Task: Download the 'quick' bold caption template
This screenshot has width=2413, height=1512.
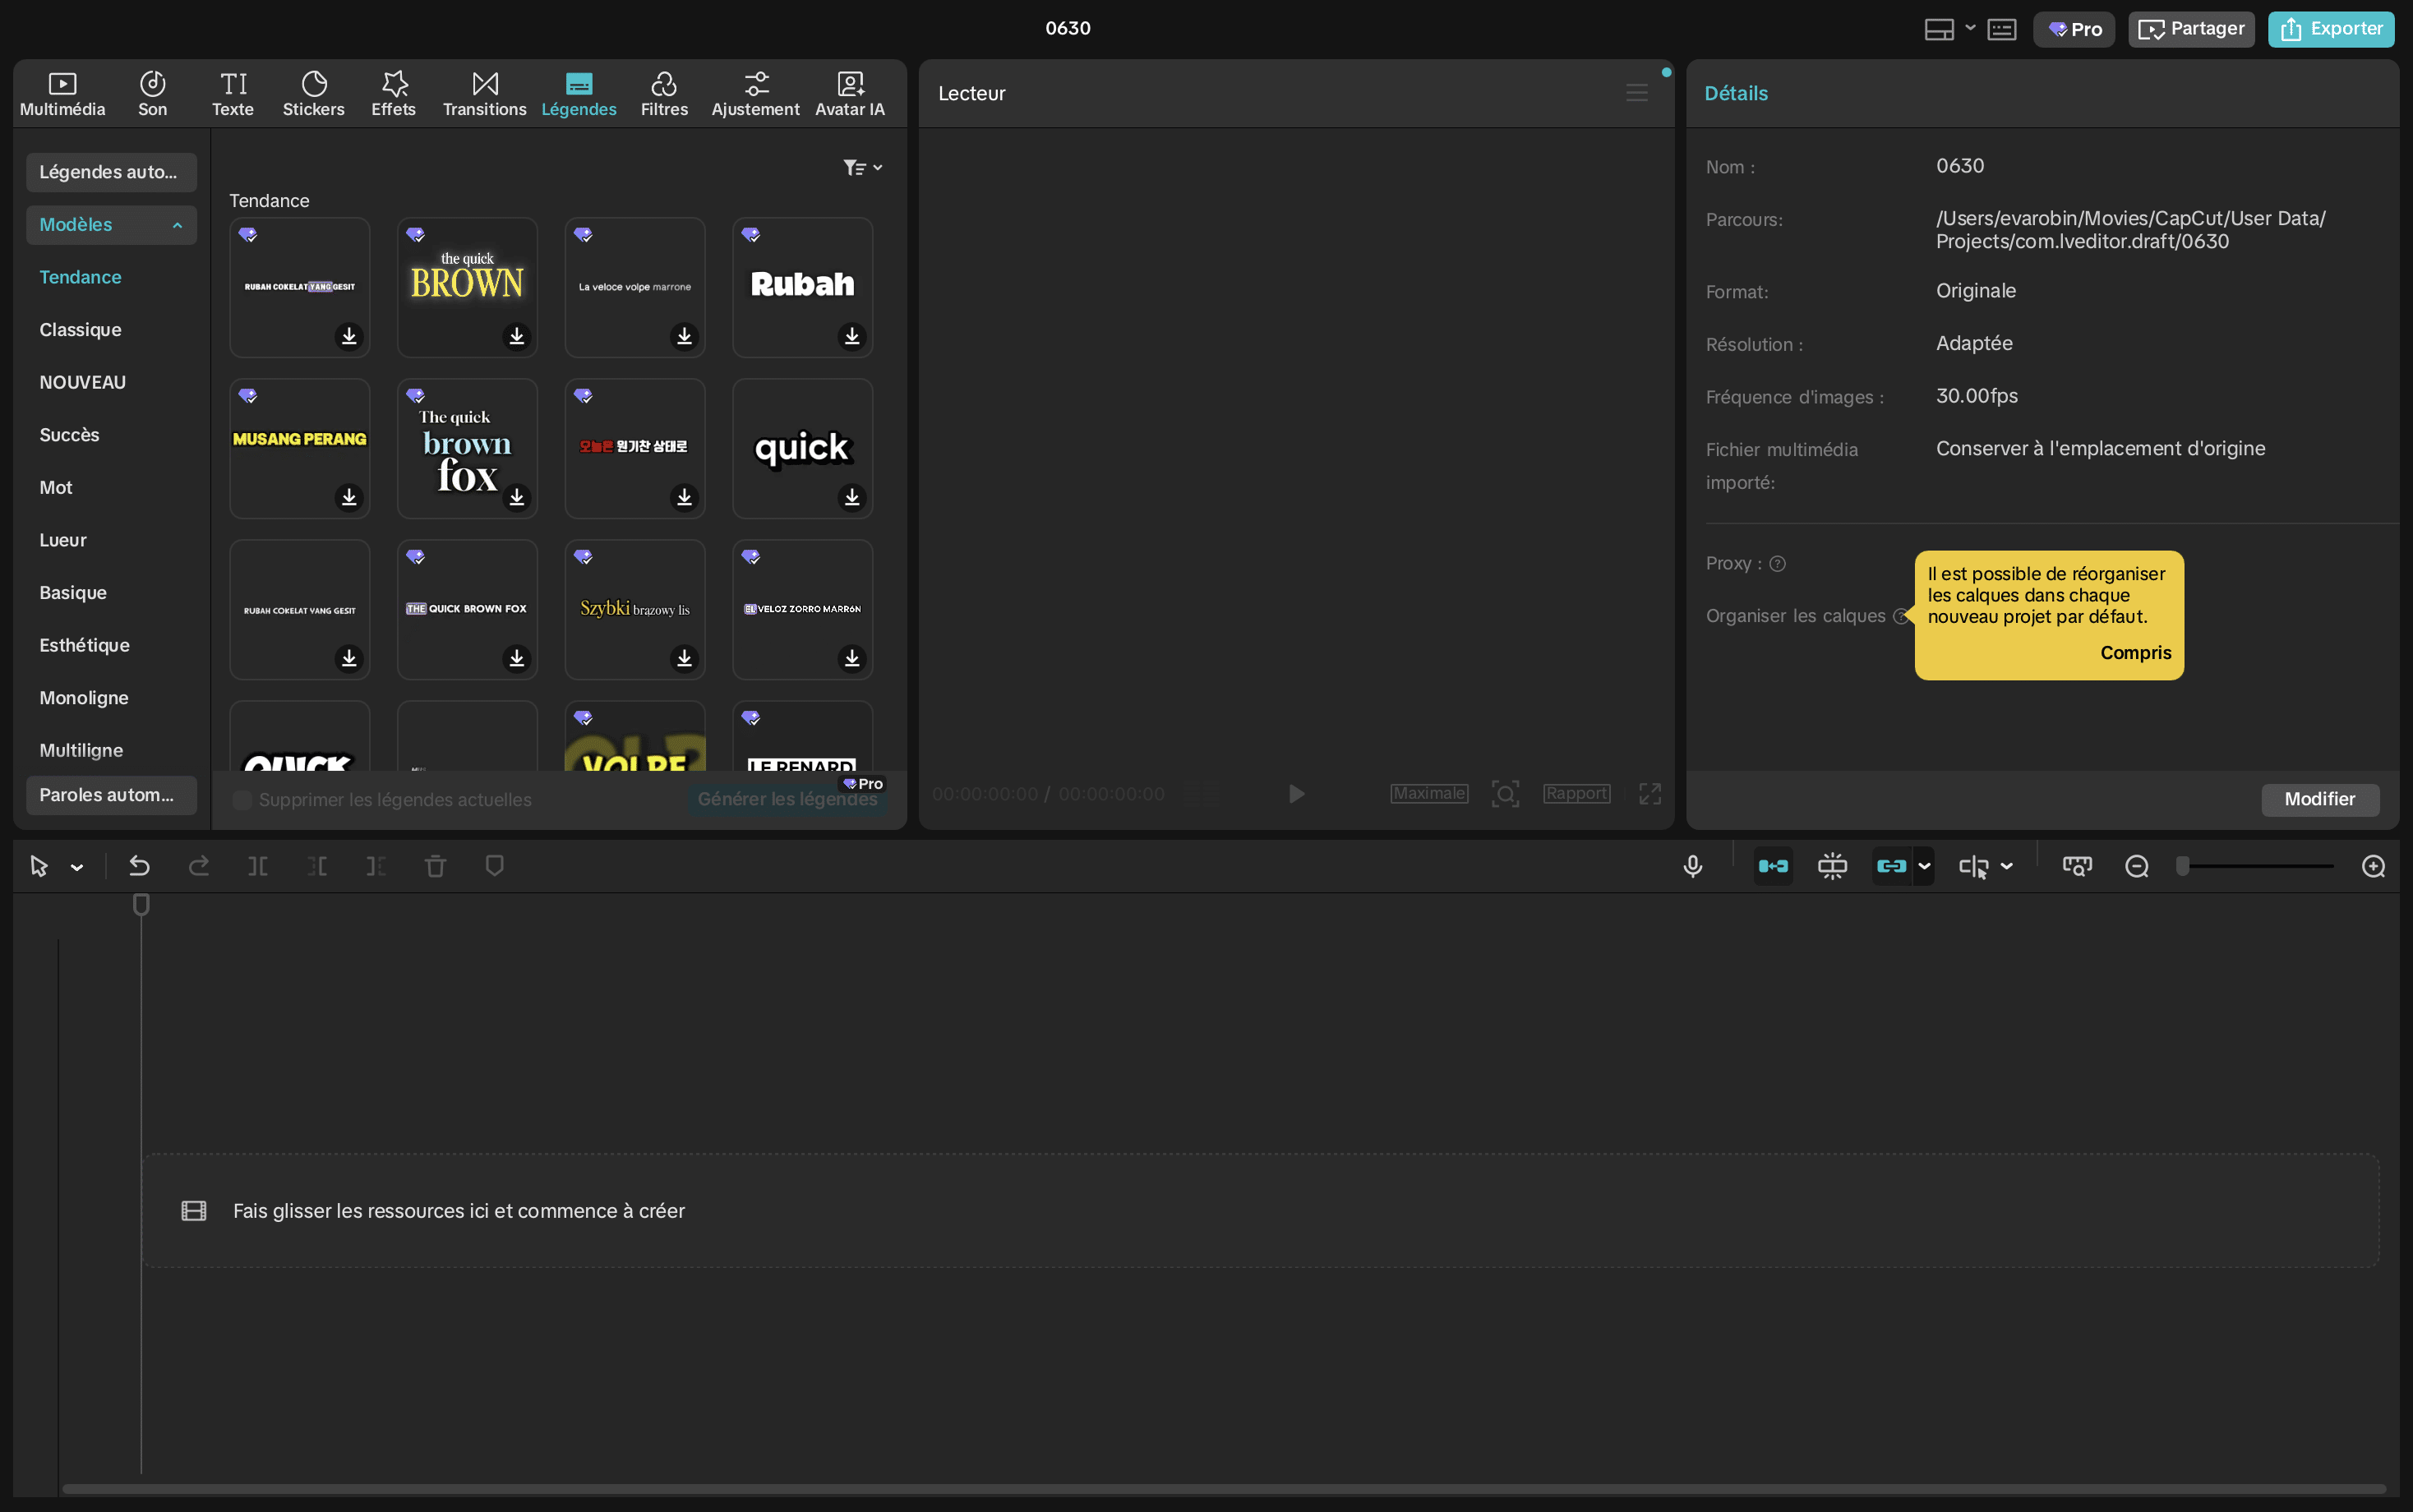Action: tap(852, 497)
